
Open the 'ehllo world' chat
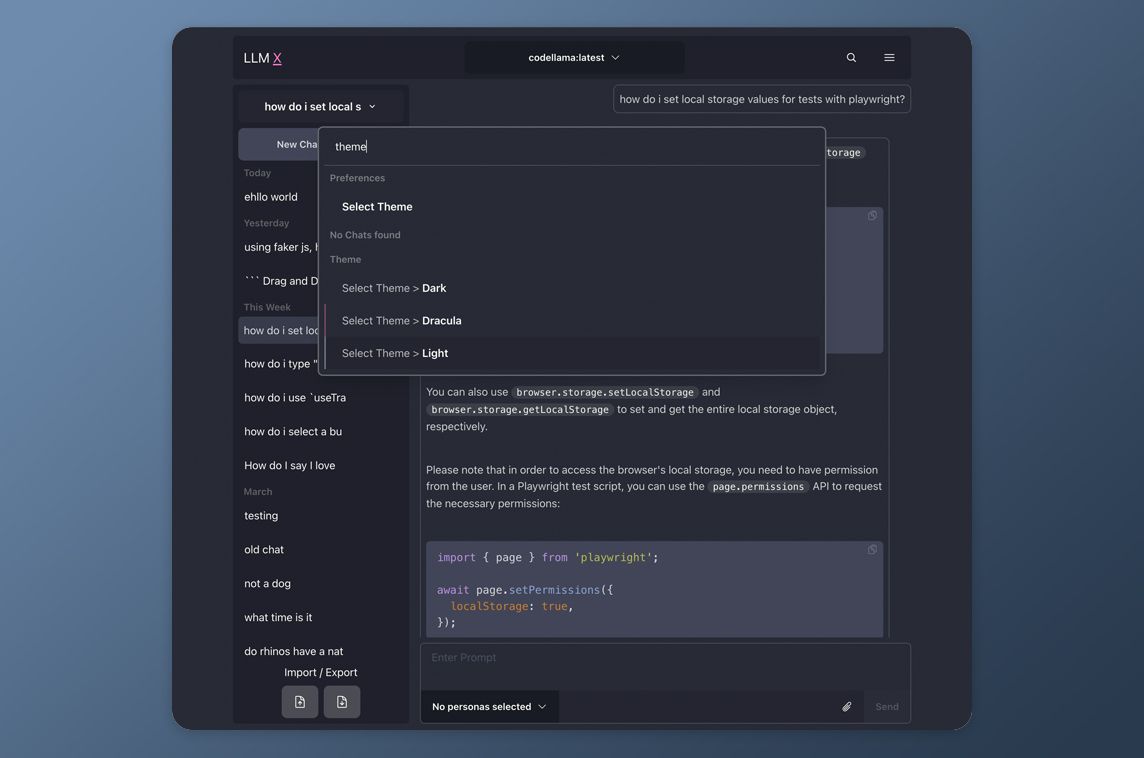279,197
